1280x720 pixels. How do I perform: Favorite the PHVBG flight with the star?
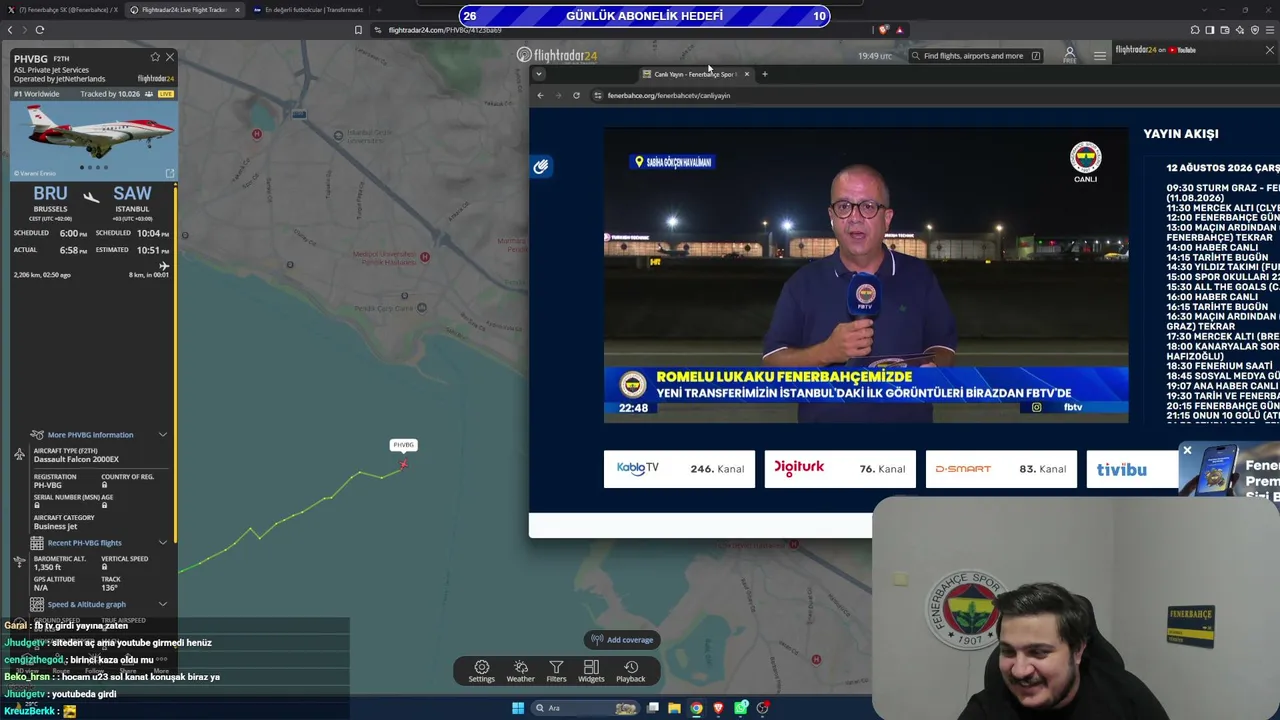pyautogui.click(x=155, y=57)
